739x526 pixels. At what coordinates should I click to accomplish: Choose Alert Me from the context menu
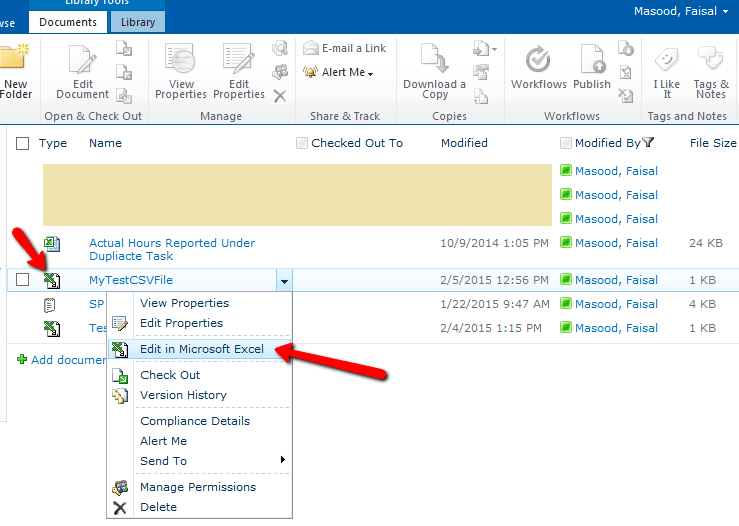pos(164,441)
